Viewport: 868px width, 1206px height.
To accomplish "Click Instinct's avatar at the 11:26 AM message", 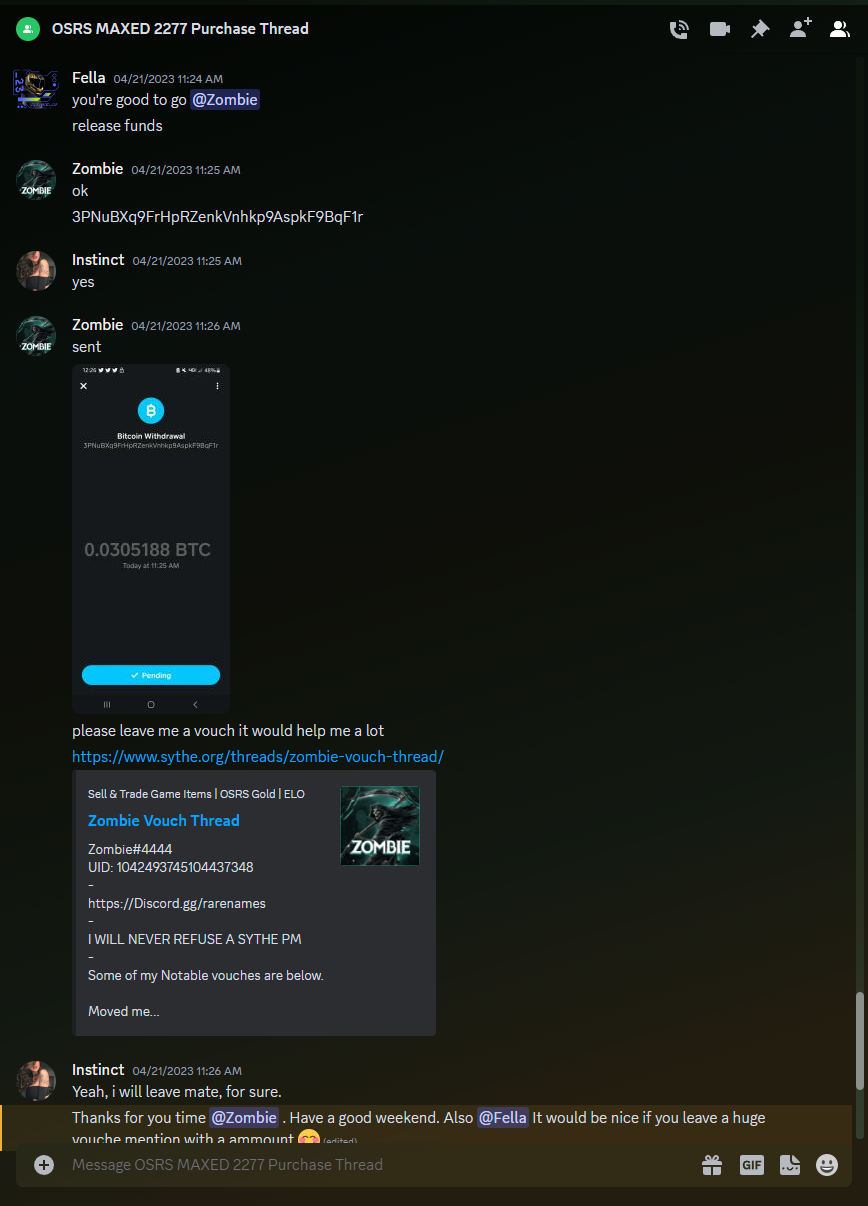I will tap(36, 1081).
